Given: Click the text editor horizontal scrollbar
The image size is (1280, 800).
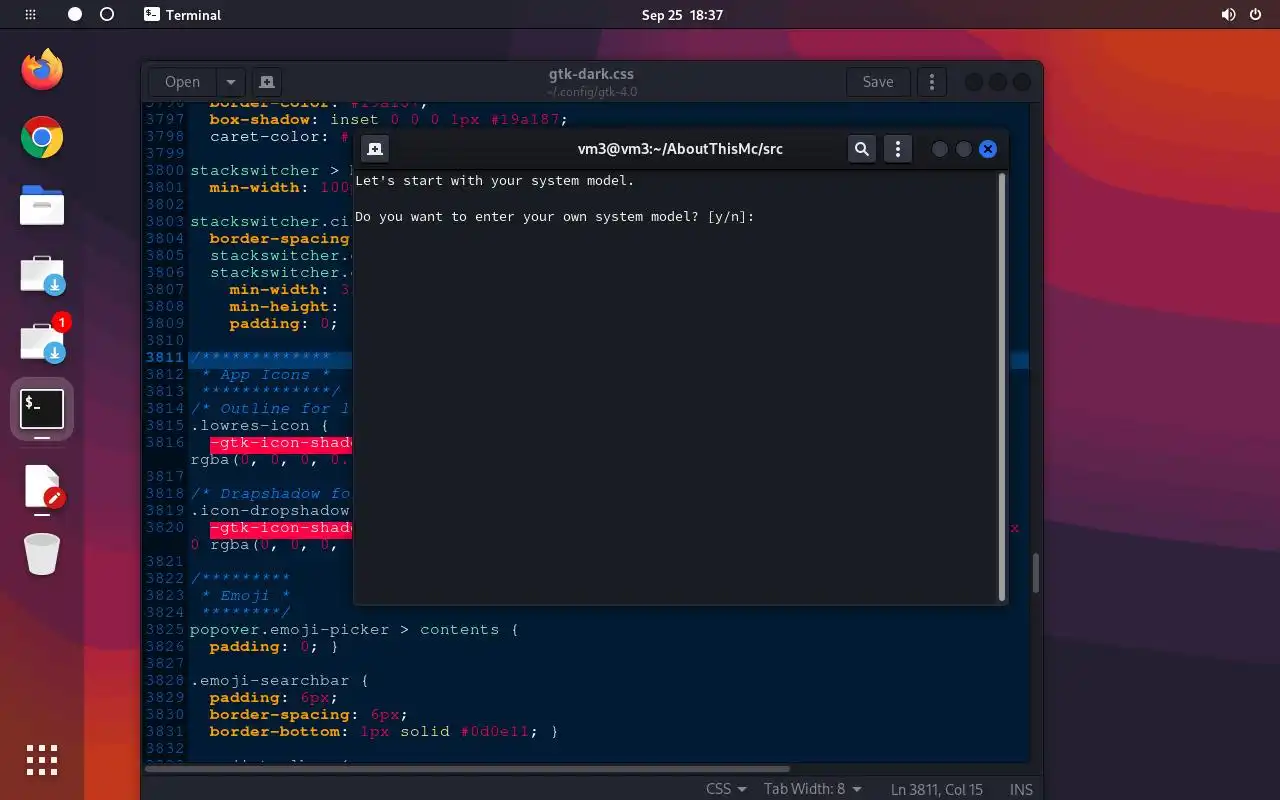Looking at the screenshot, I should (468, 769).
